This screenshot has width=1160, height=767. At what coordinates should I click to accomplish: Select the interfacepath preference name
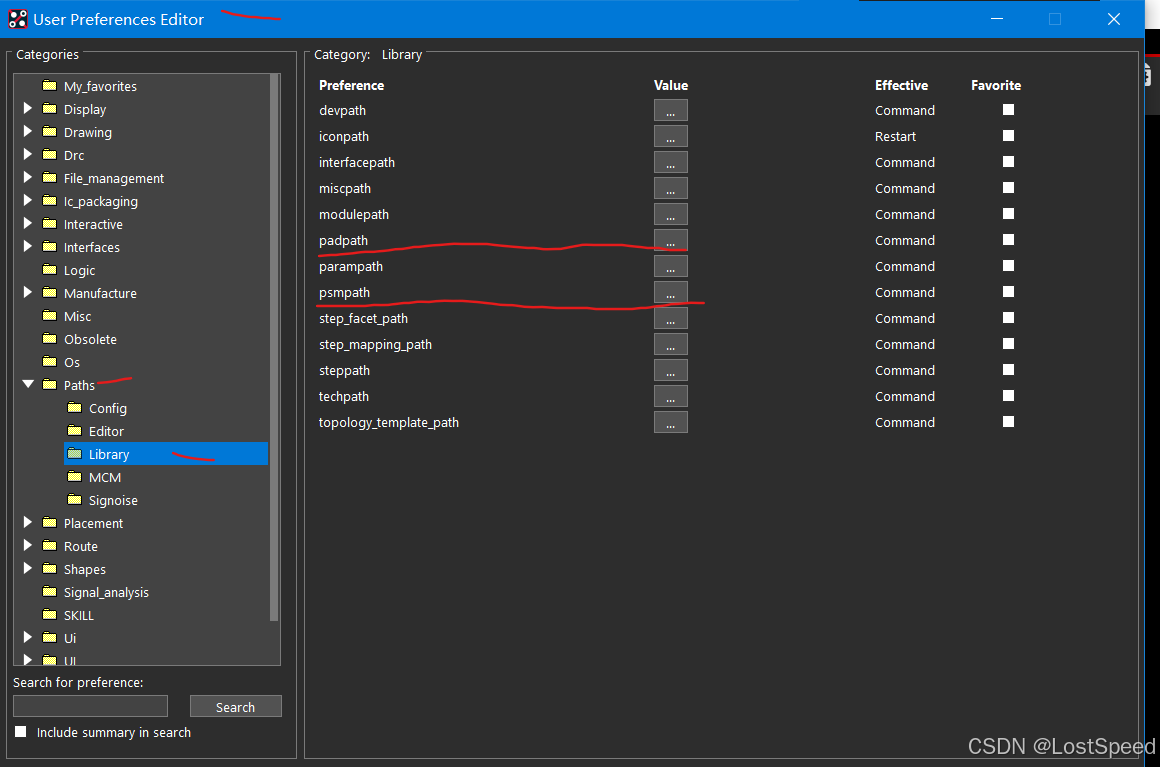tap(357, 163)
